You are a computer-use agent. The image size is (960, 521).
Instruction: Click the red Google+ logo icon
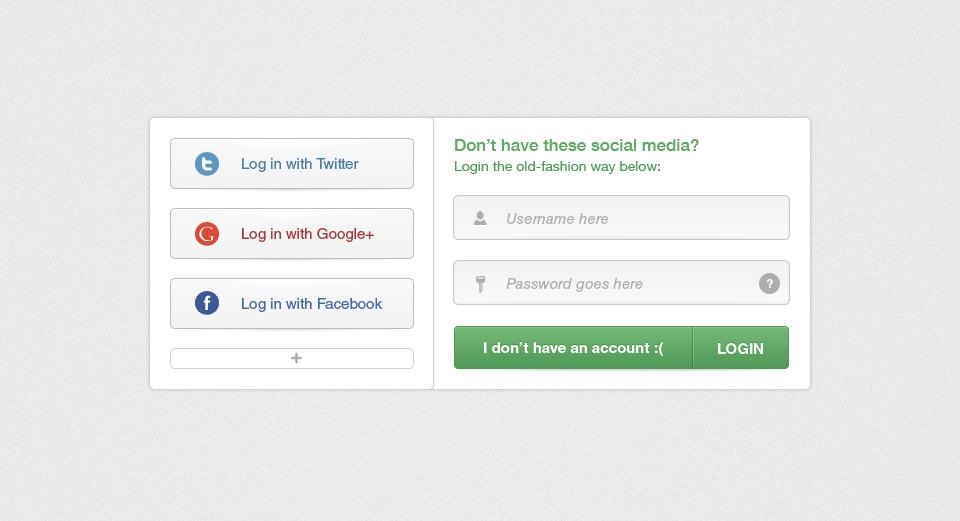click(x=207, y=234)
